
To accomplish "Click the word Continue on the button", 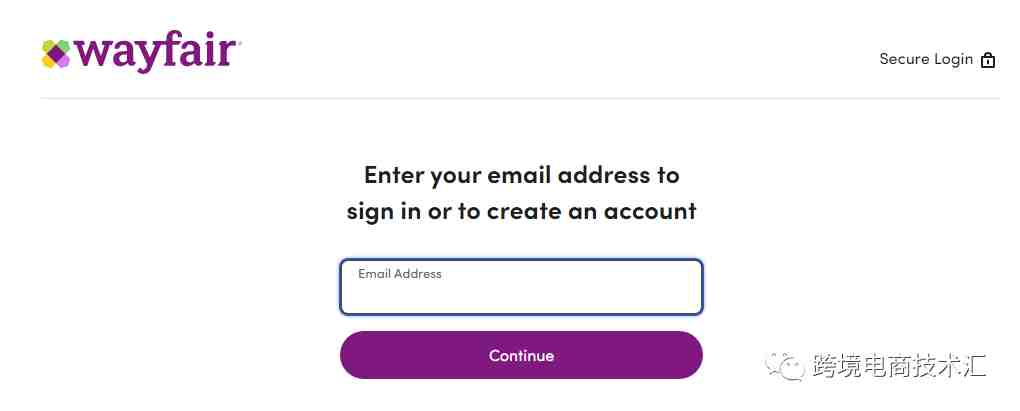I will [x=521, y=356].
